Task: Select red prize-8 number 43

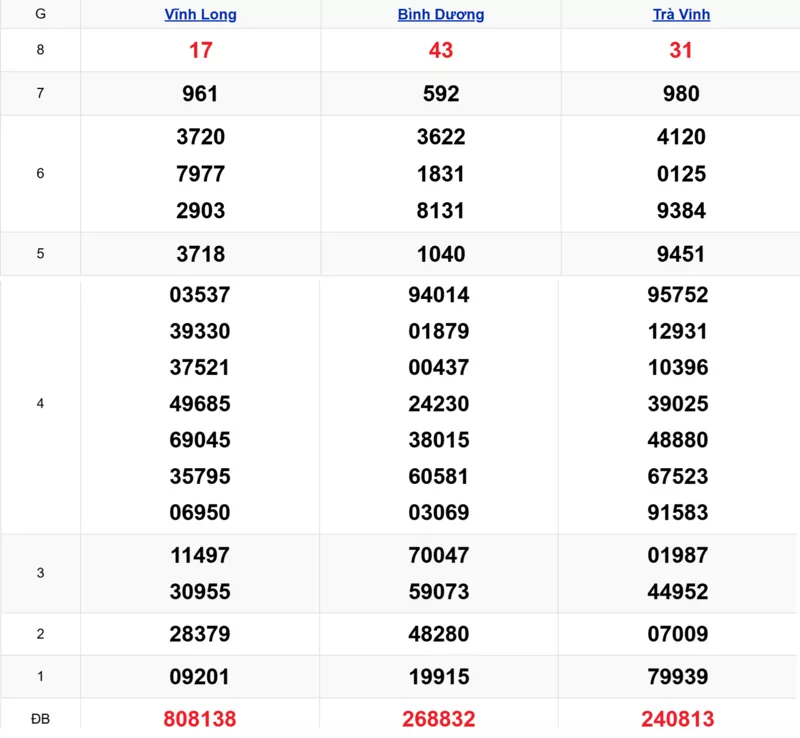Action: coord(440,50)
